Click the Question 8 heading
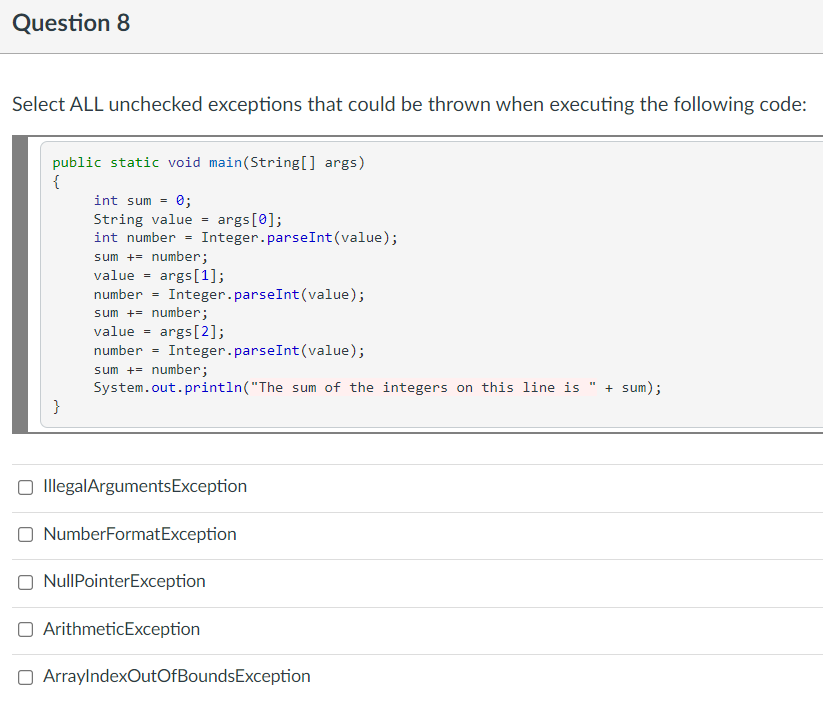The height and width of the screenshot is (708, 823). pyautogui.click(x=71, y=23)
